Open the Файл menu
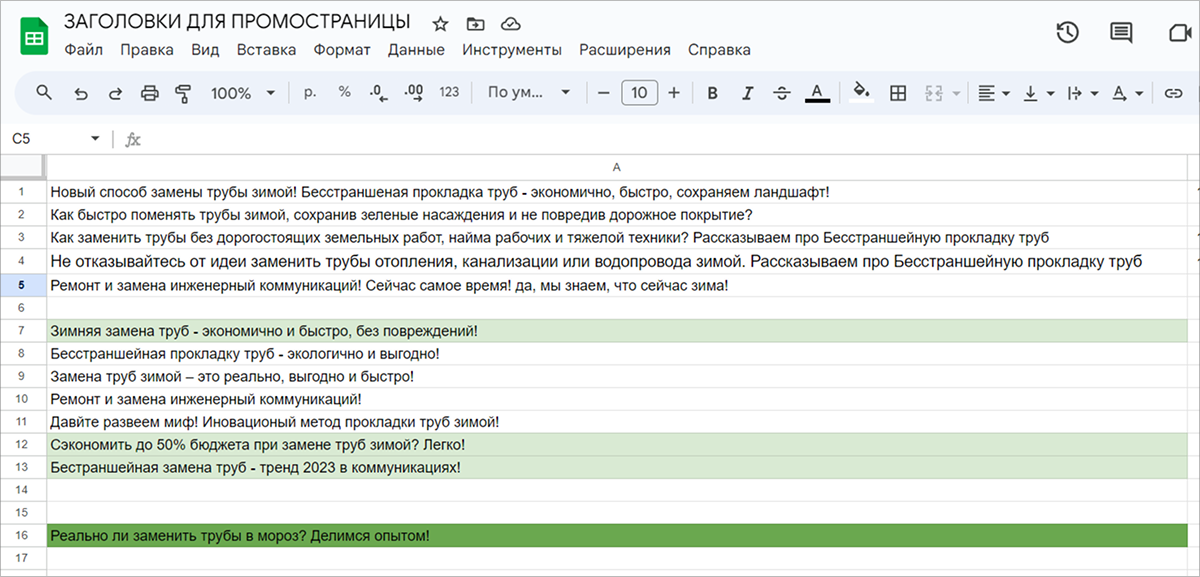Screen dimensions: 1200x577 tap(83, 50)
